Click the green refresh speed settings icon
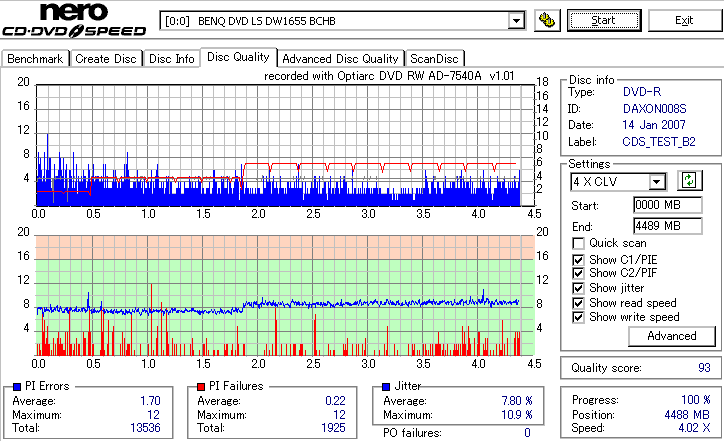724x441 pixels. [x=689, y=181]
